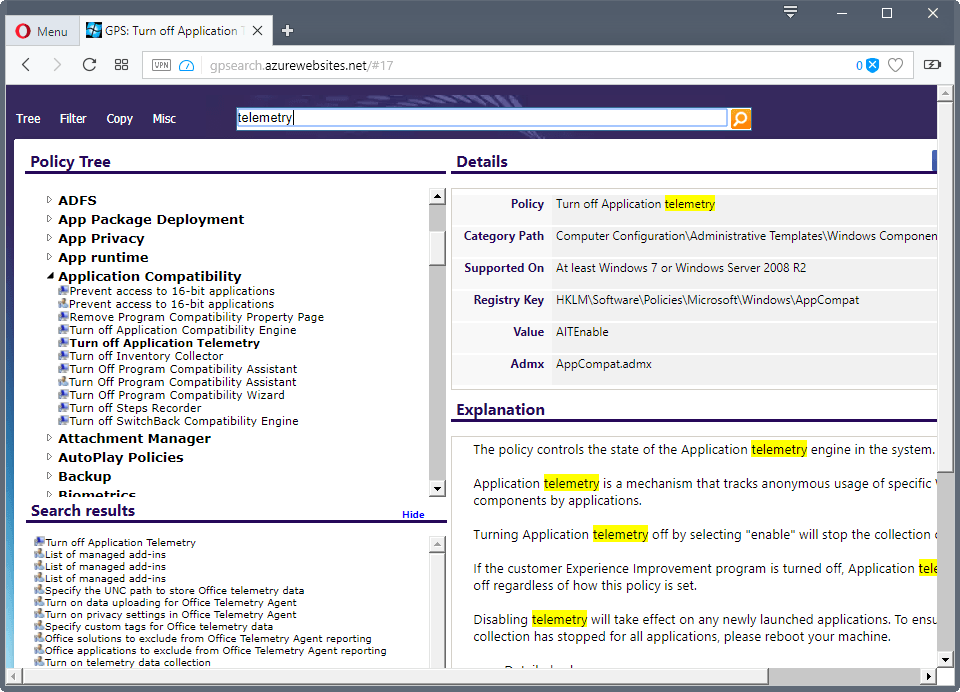Expand the App Privacy node
This screenshot has width=960, height=692.
(50, 238)
